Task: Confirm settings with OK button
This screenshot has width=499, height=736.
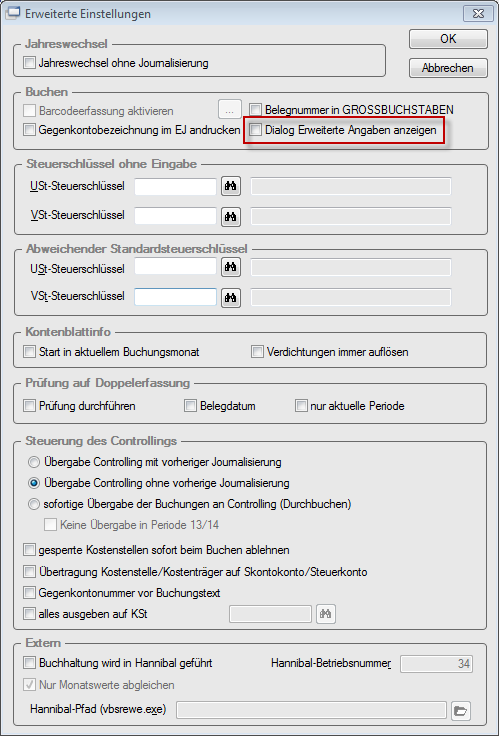Action: tap(448, 39)
